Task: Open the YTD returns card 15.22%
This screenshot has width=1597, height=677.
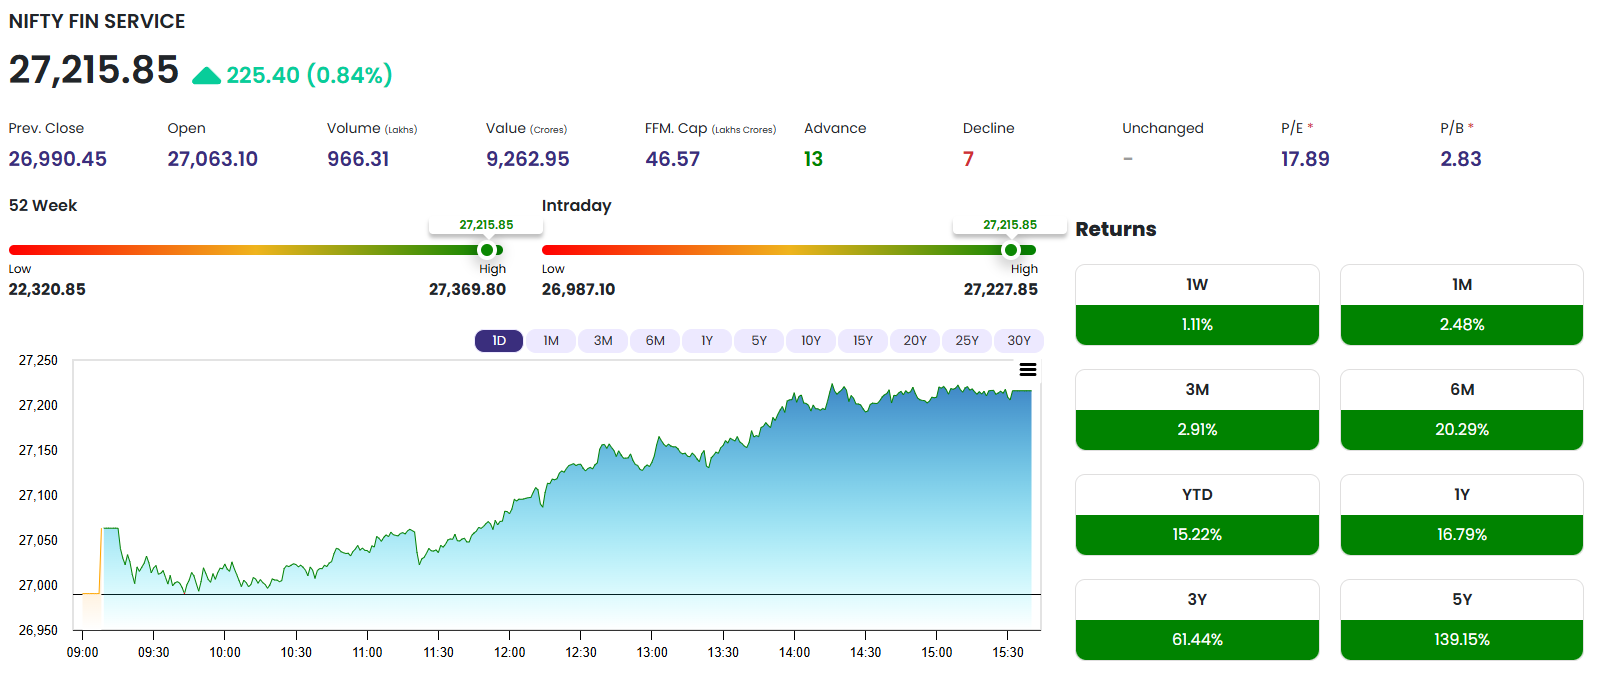Action: 1197,515
